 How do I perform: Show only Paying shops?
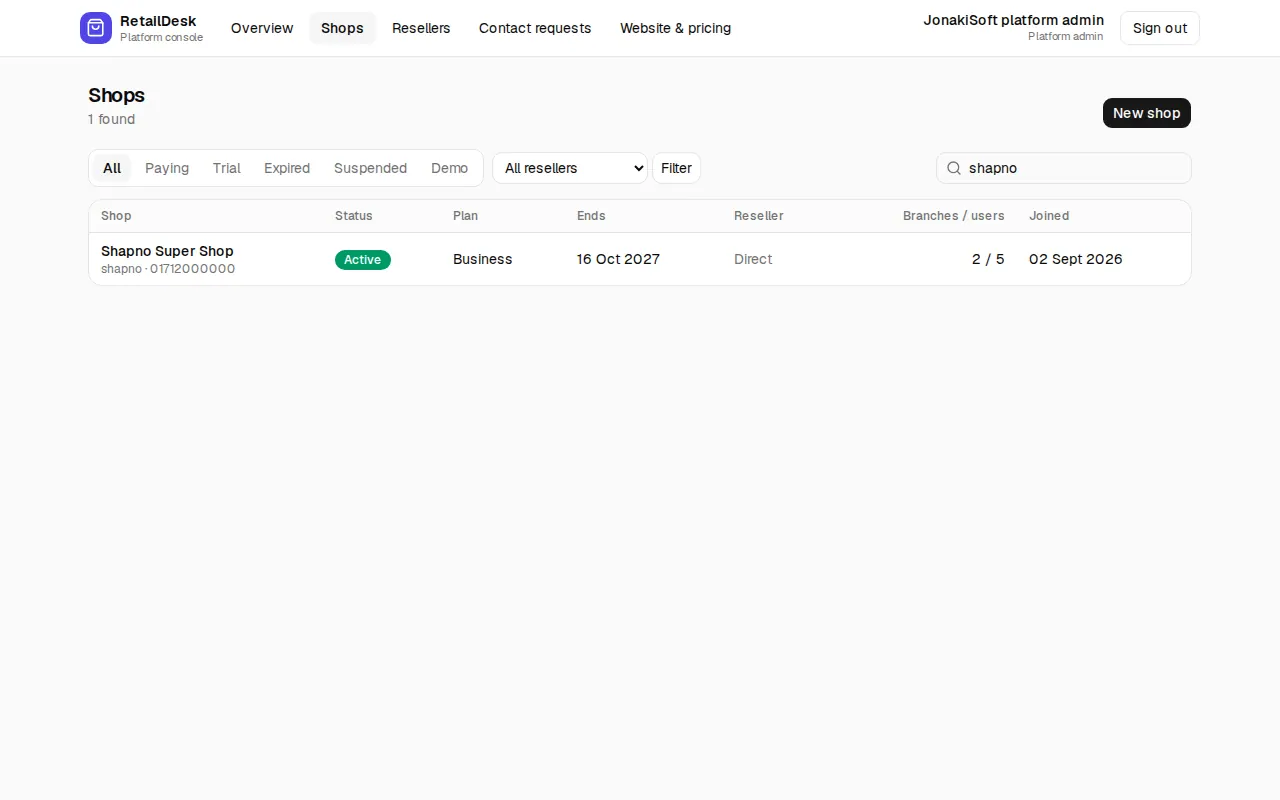tap(167, 168)
